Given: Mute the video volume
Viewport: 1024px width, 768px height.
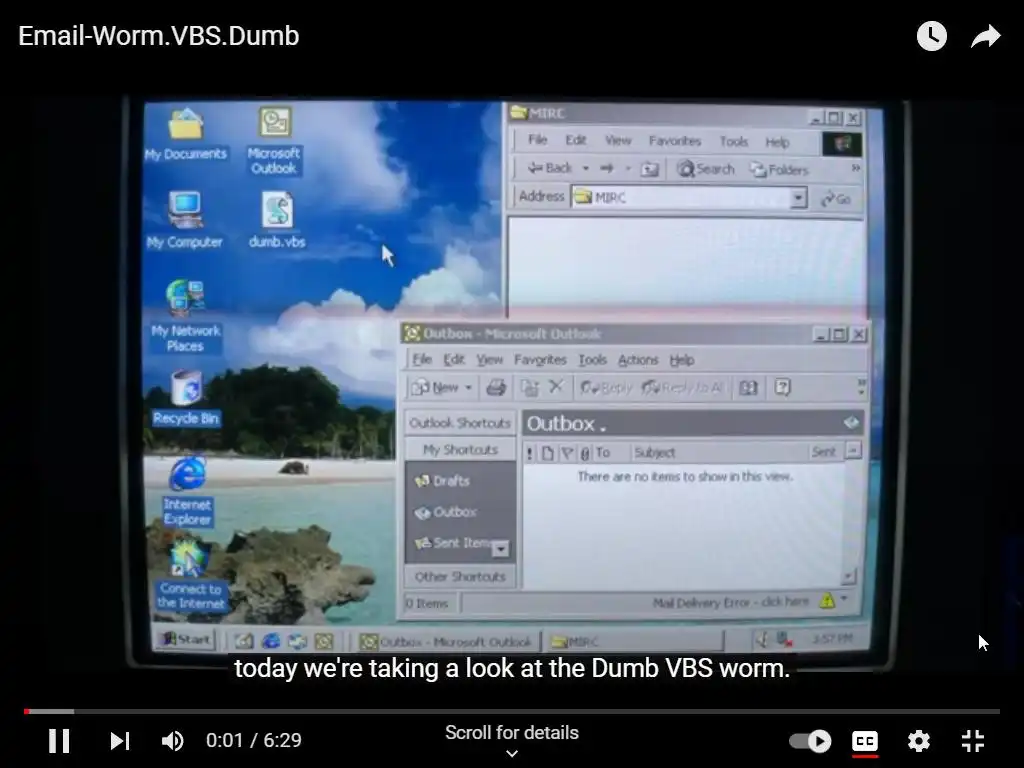Looking at the screenshot, I should [x=172, y=741].
